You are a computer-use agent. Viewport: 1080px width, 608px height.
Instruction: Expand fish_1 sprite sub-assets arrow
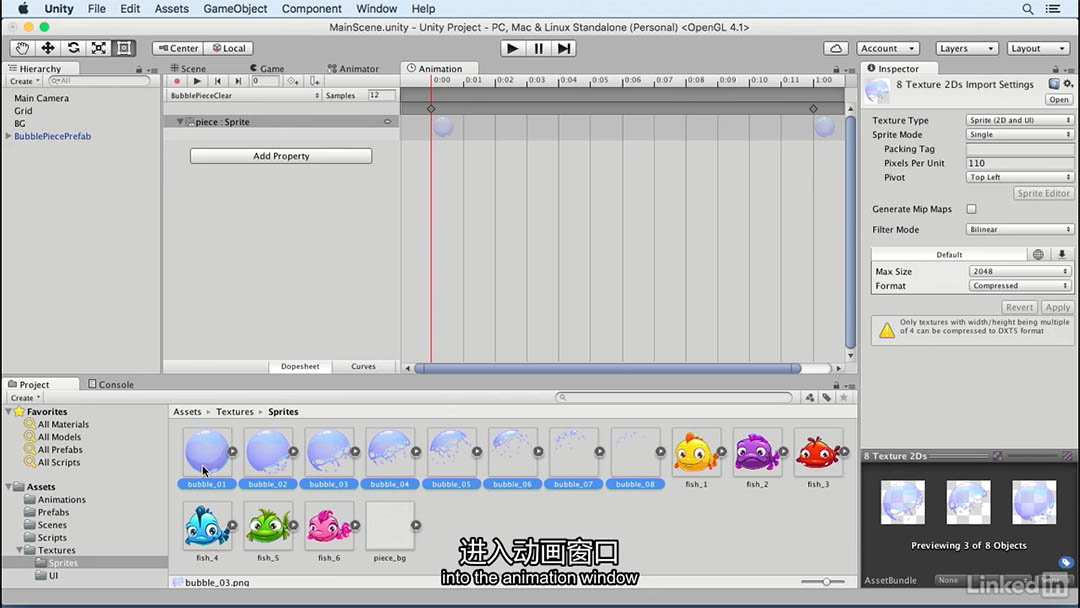point(721,452)
